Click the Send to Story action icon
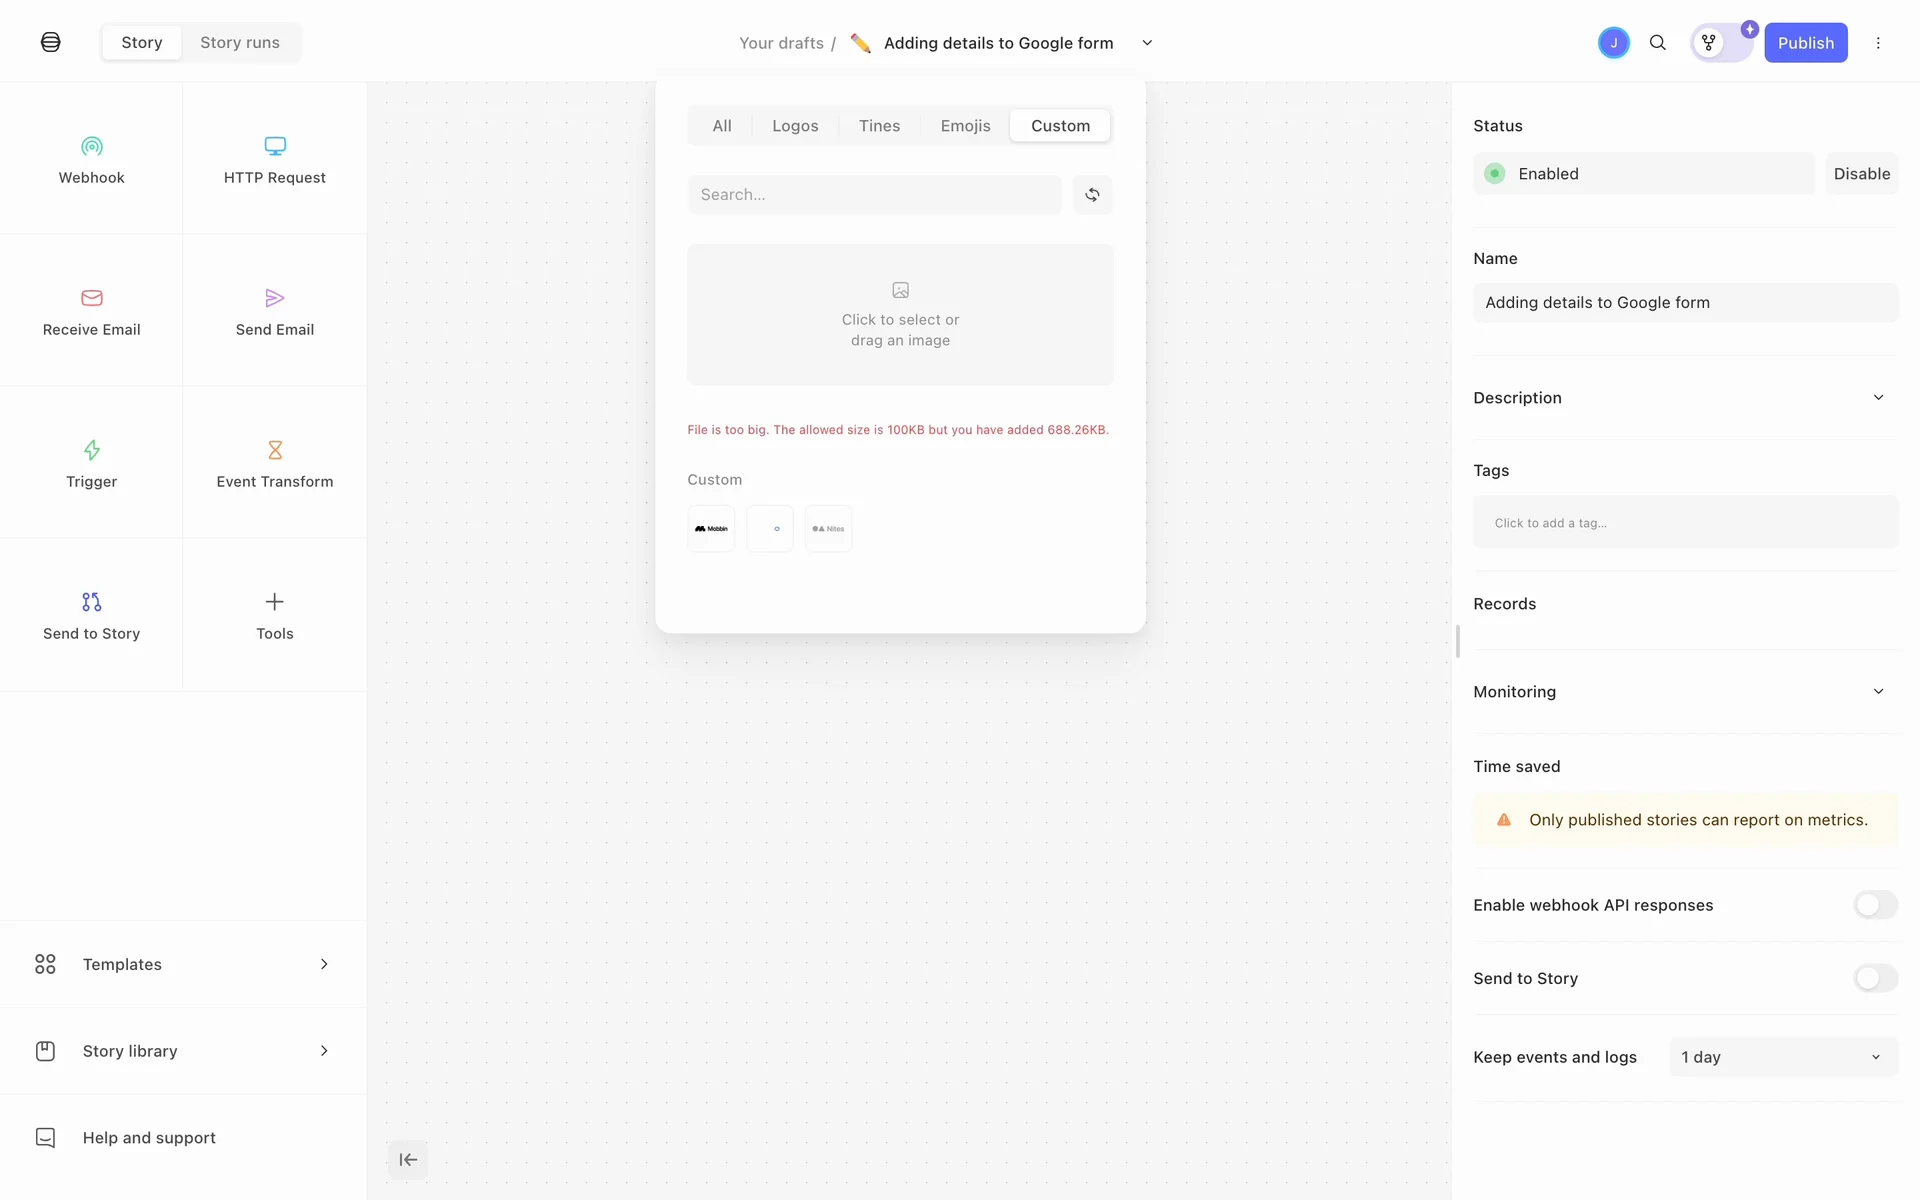This screenshot has height=1200, width=1920. 91,602
